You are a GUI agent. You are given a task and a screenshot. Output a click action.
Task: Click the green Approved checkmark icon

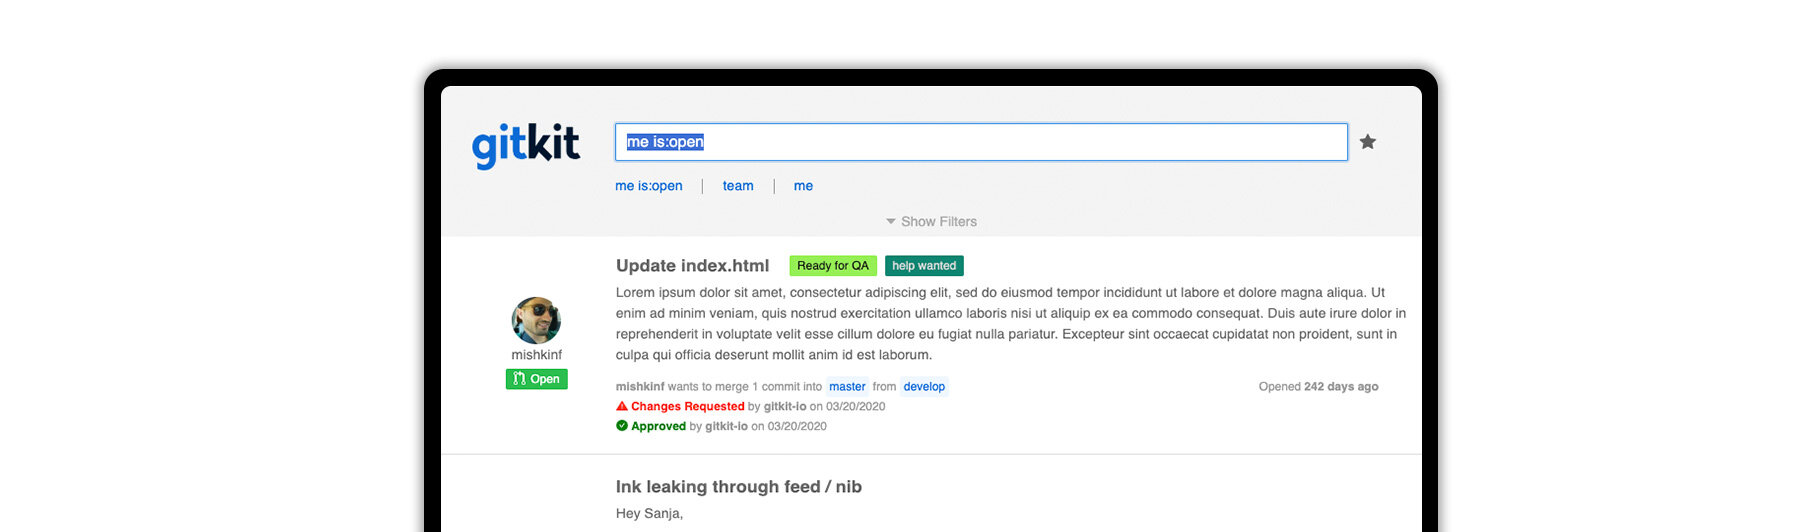[622, 426]
